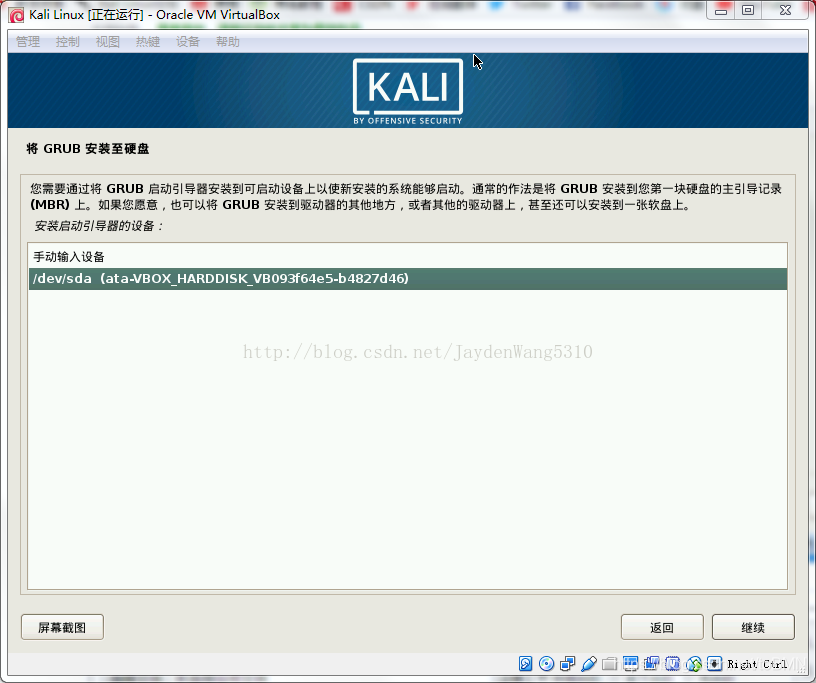This screenshot has width=816, height=683.
Task: Open the 控制 menu
Action: (68, 42)
